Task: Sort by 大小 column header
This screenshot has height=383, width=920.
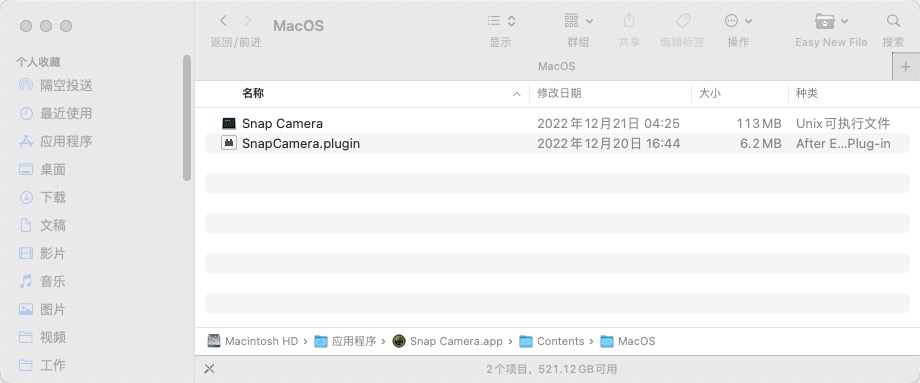Action: click(x=709, y=93)
